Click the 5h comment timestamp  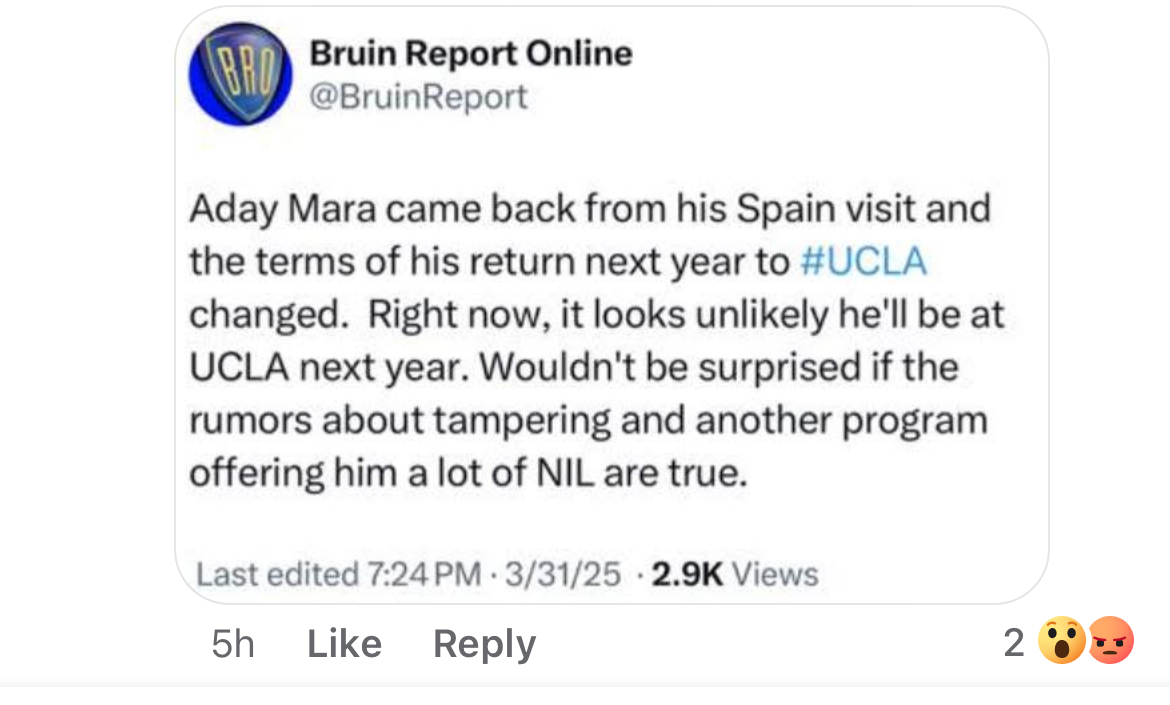233,644
